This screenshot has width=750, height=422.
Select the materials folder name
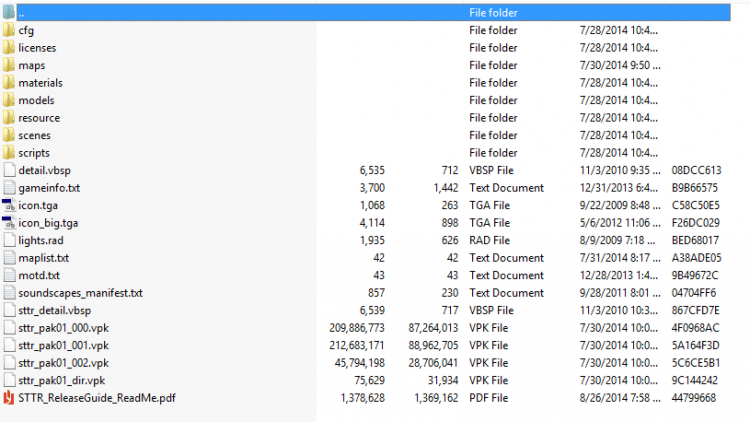[x=40, y=83]
